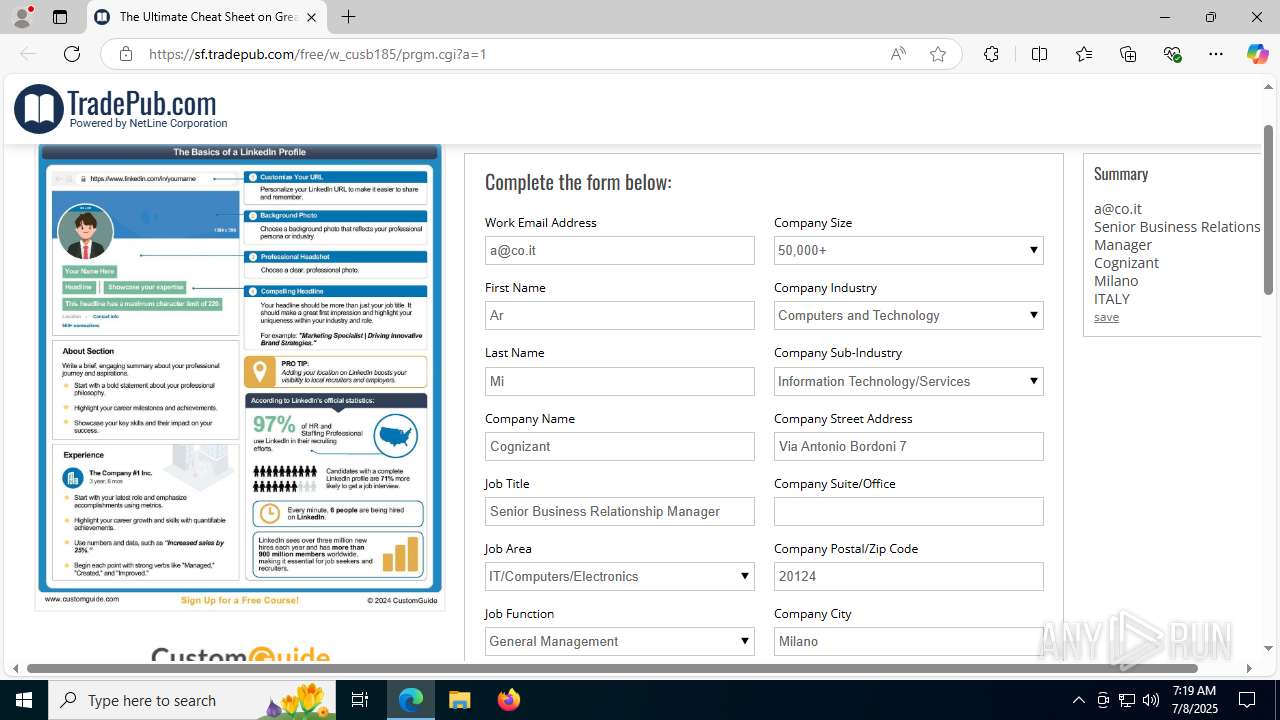
Task: Edit the Work Email Address field
Action: pos(619,251)
